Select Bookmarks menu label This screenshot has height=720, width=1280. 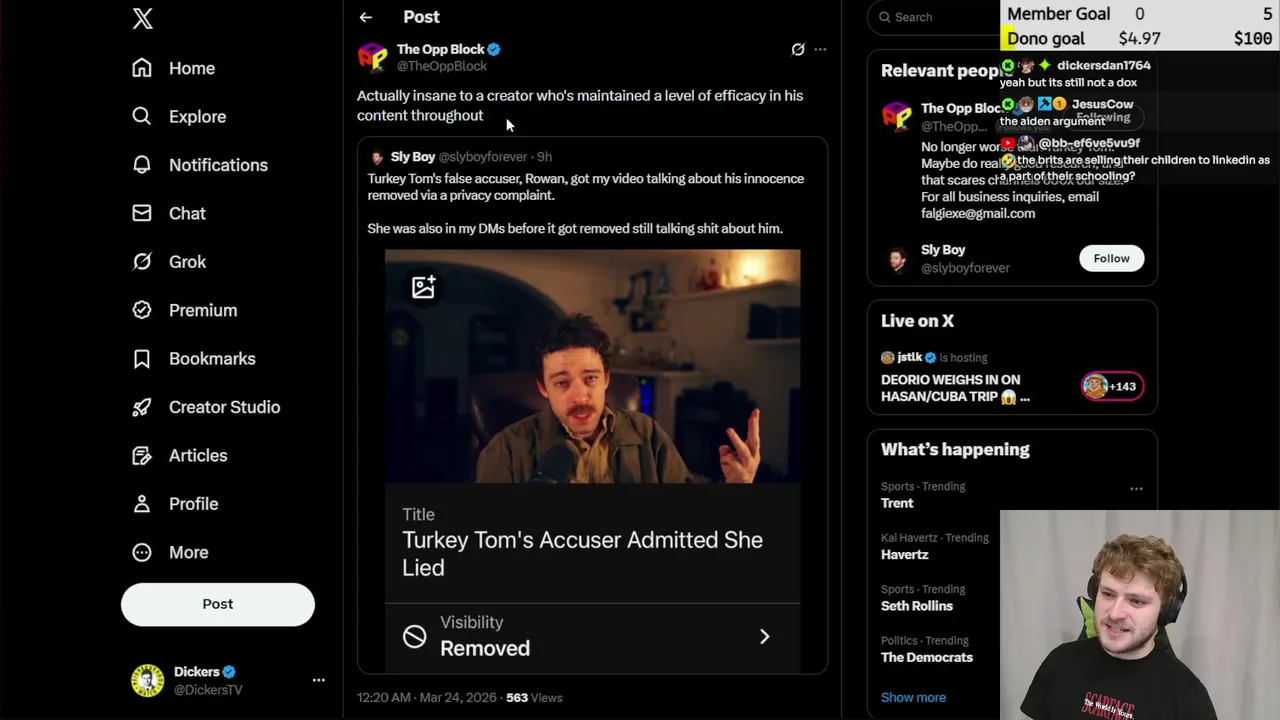point(212,358)
